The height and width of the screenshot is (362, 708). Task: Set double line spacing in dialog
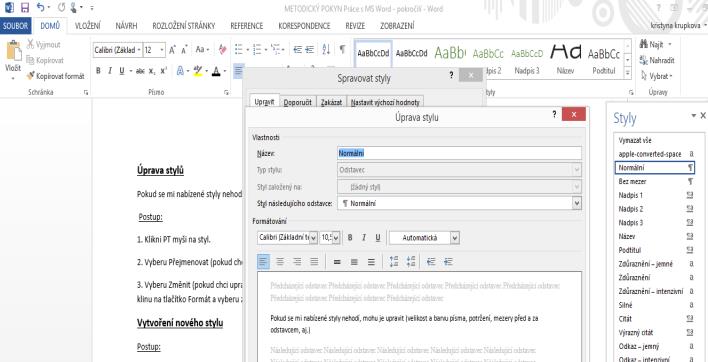point(371,262)
